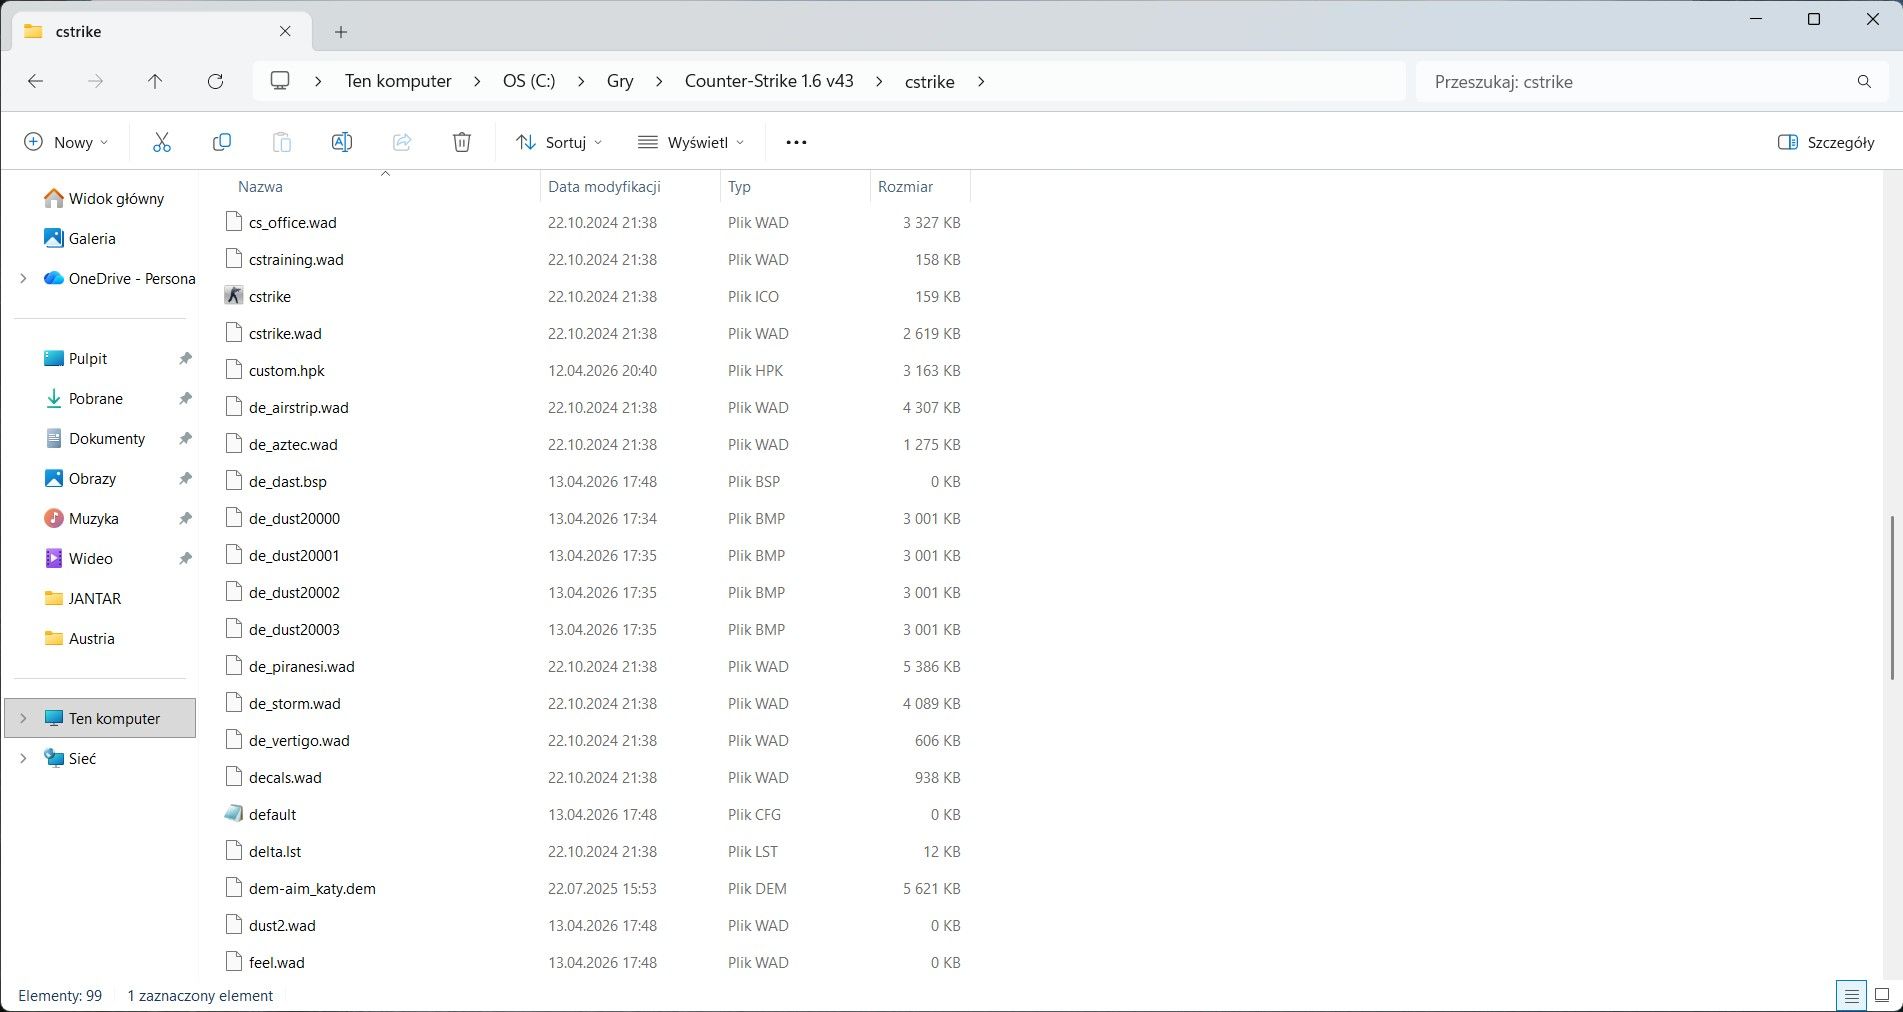Screen dimensions: 1903x1012
Task: Click the Cut scissors icon
Action: click(x=162, y=142)
